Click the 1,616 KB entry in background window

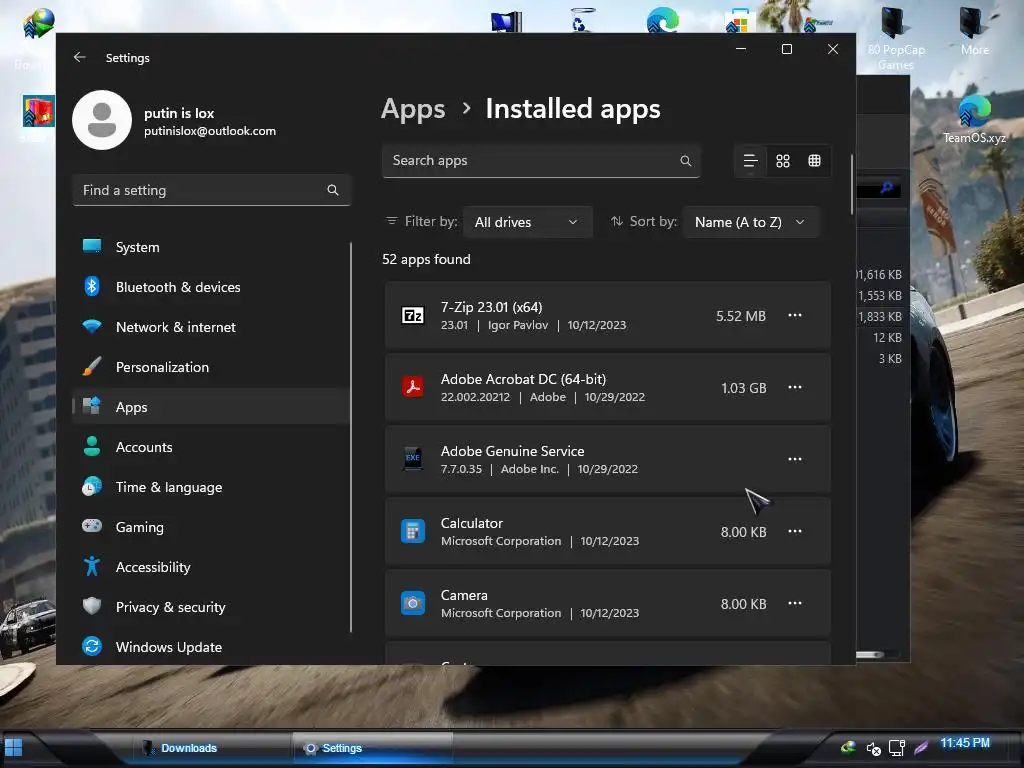tap(879, 275)
